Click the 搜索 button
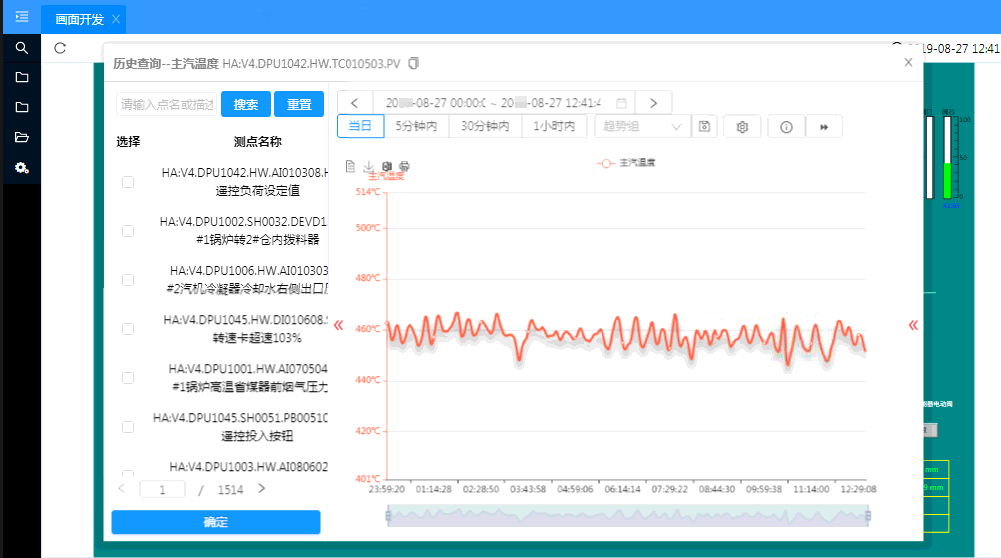This screenshot has height=558, width=1001. (246, 104)
